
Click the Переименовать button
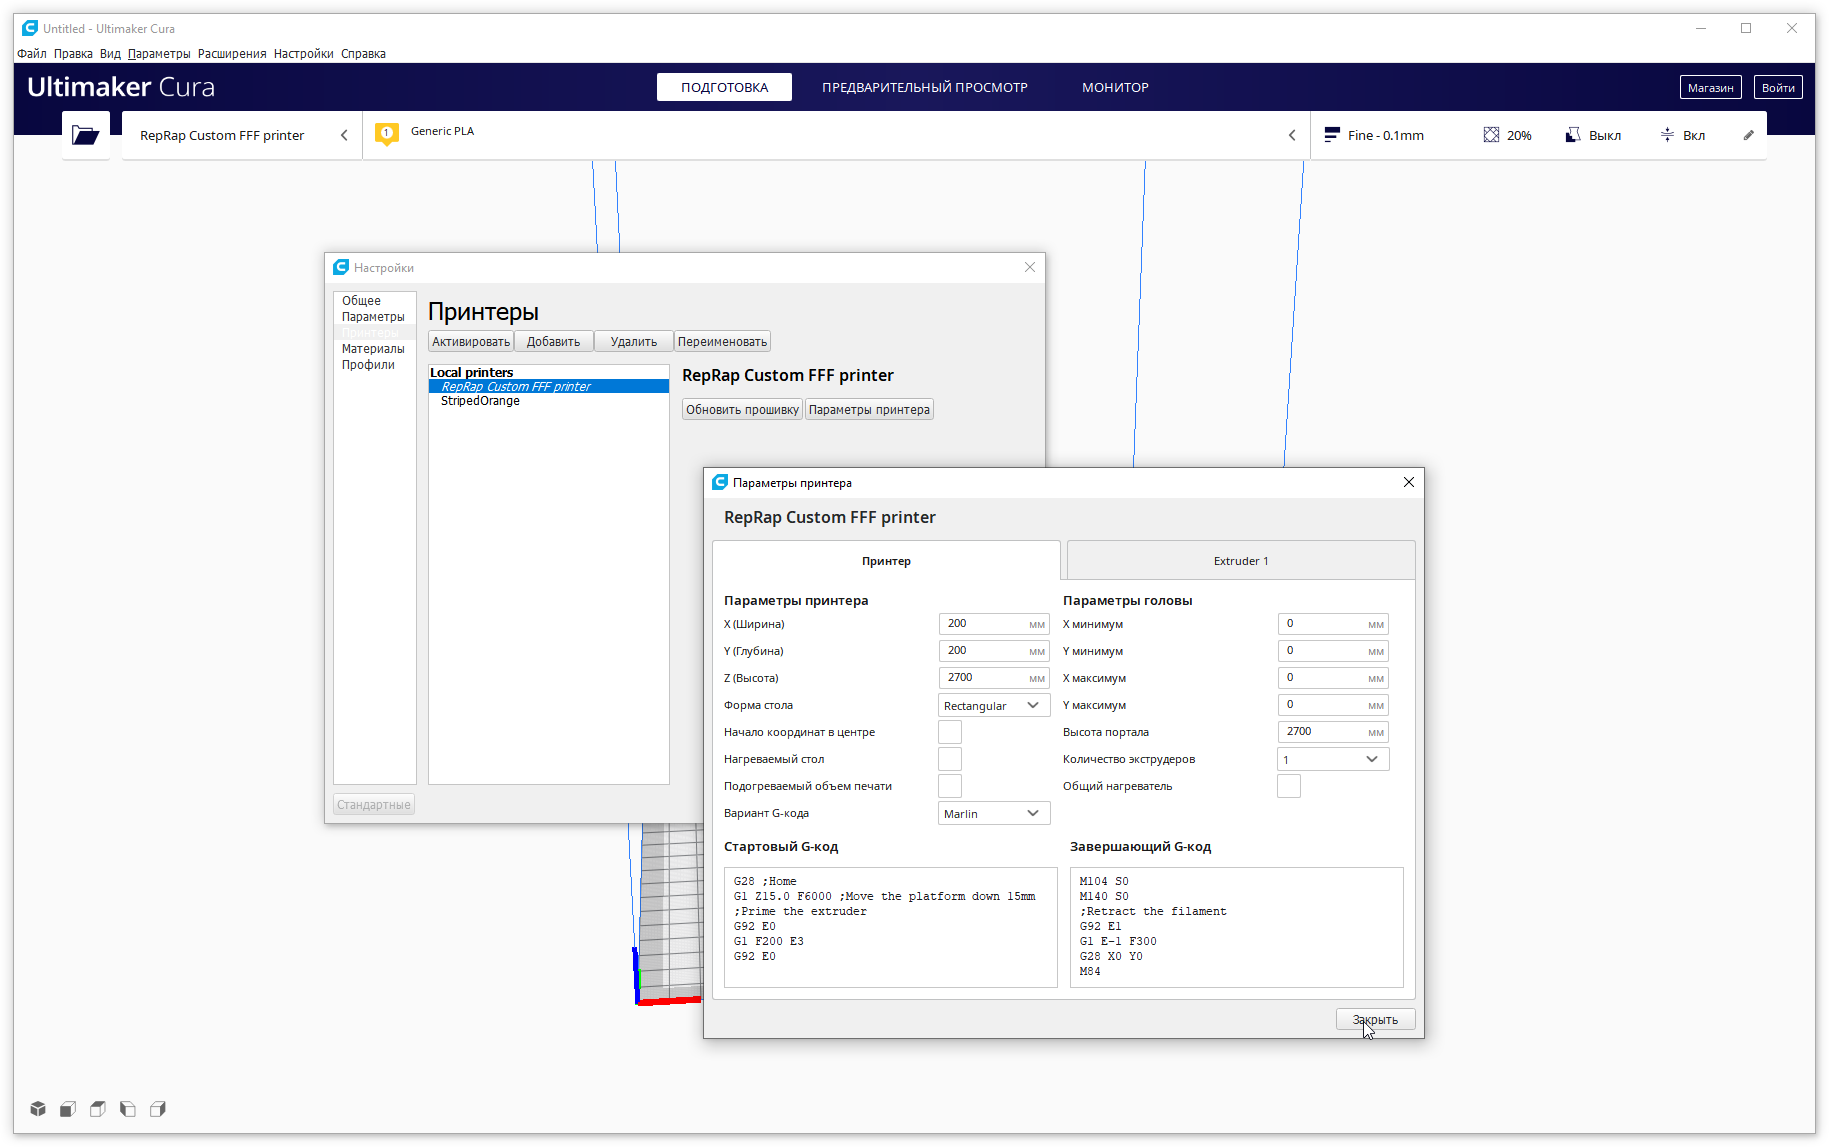click(x=722, y=341)
